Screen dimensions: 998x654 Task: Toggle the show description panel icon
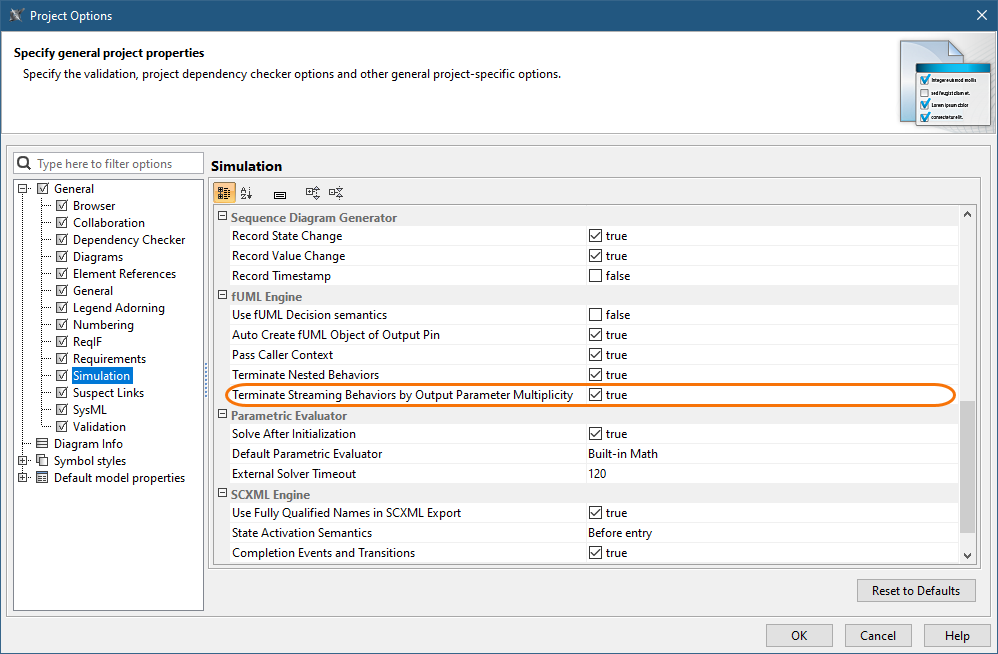[280, 193]
